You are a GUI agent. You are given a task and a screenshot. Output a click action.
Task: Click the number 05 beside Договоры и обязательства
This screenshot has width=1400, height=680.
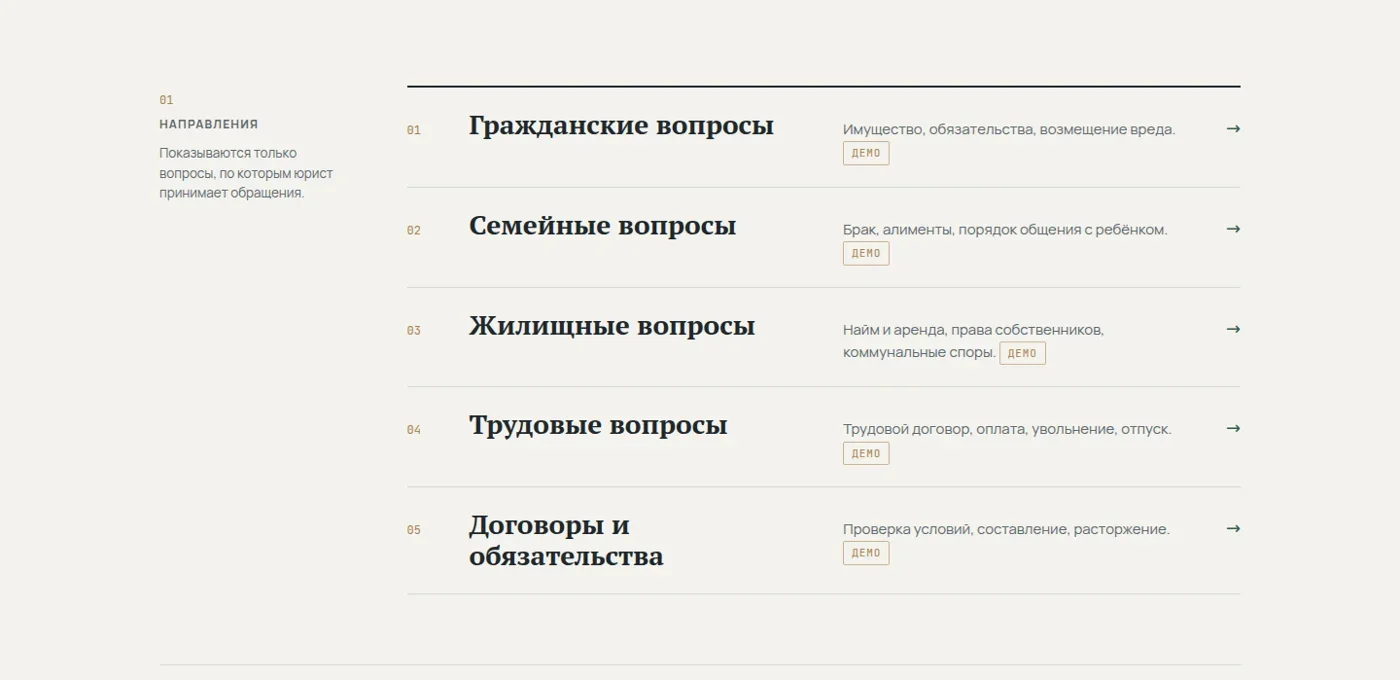(414, 530)
